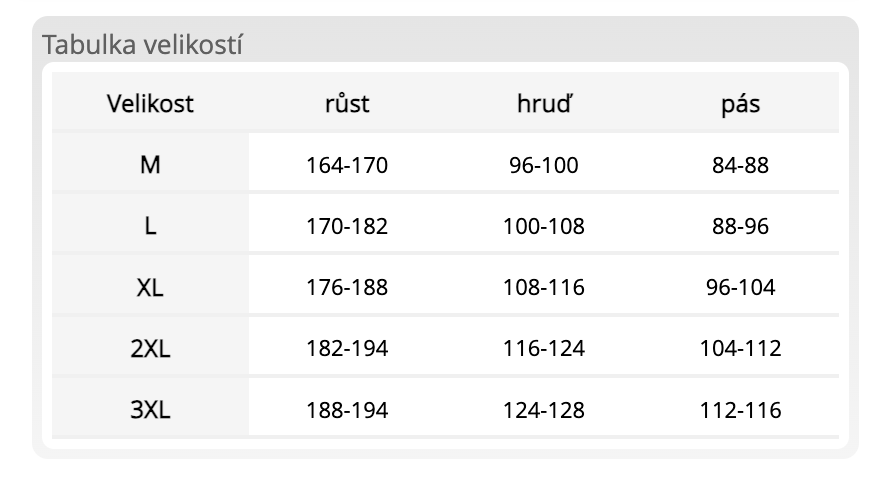Viewport: 878px width, 482px height.
Task: Select the M size row label
Action: 150,165
